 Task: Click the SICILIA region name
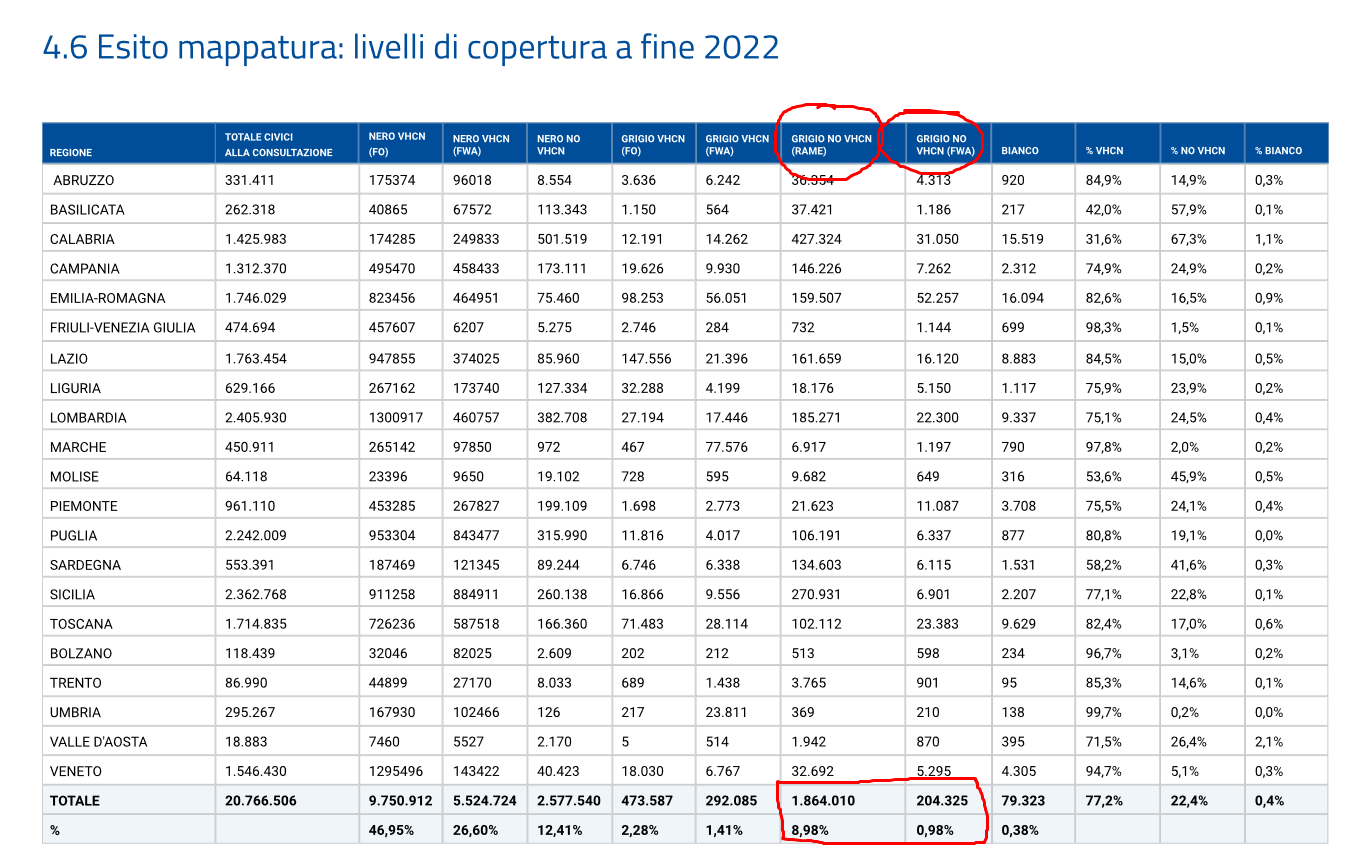point(72,594)
